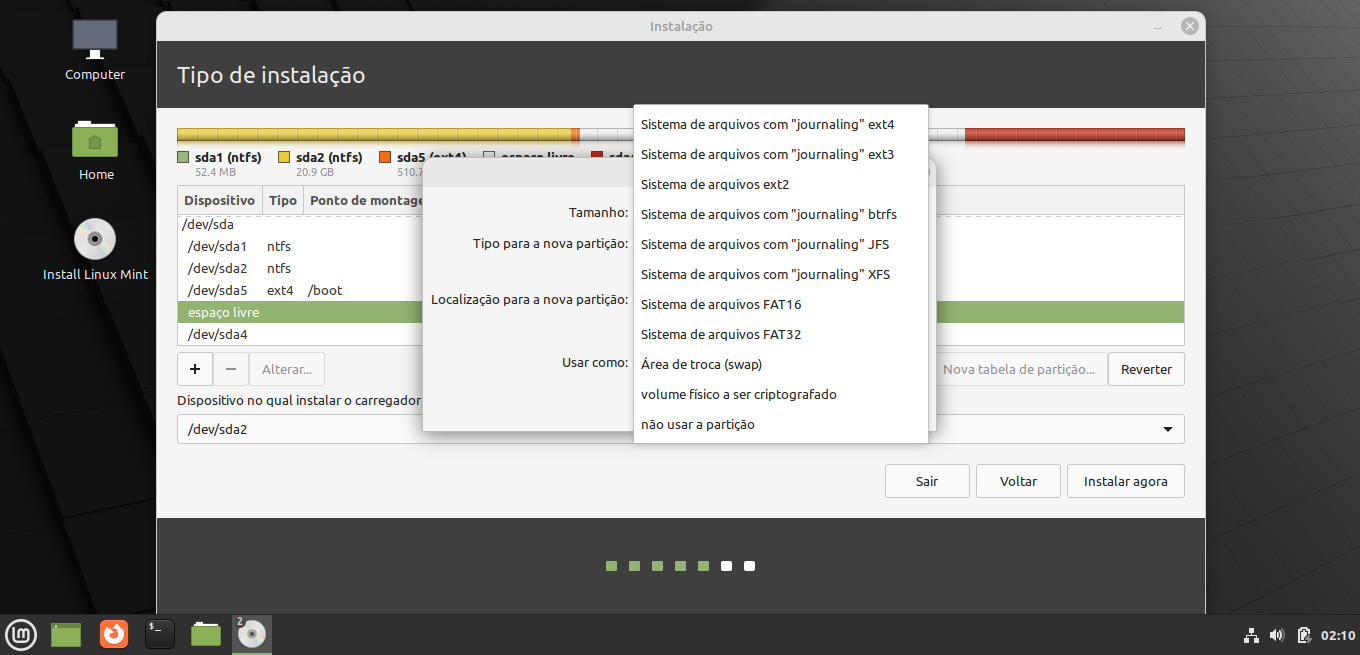
Task: Choose Área de troca (swap) option
Action: [x=780, y=365]
